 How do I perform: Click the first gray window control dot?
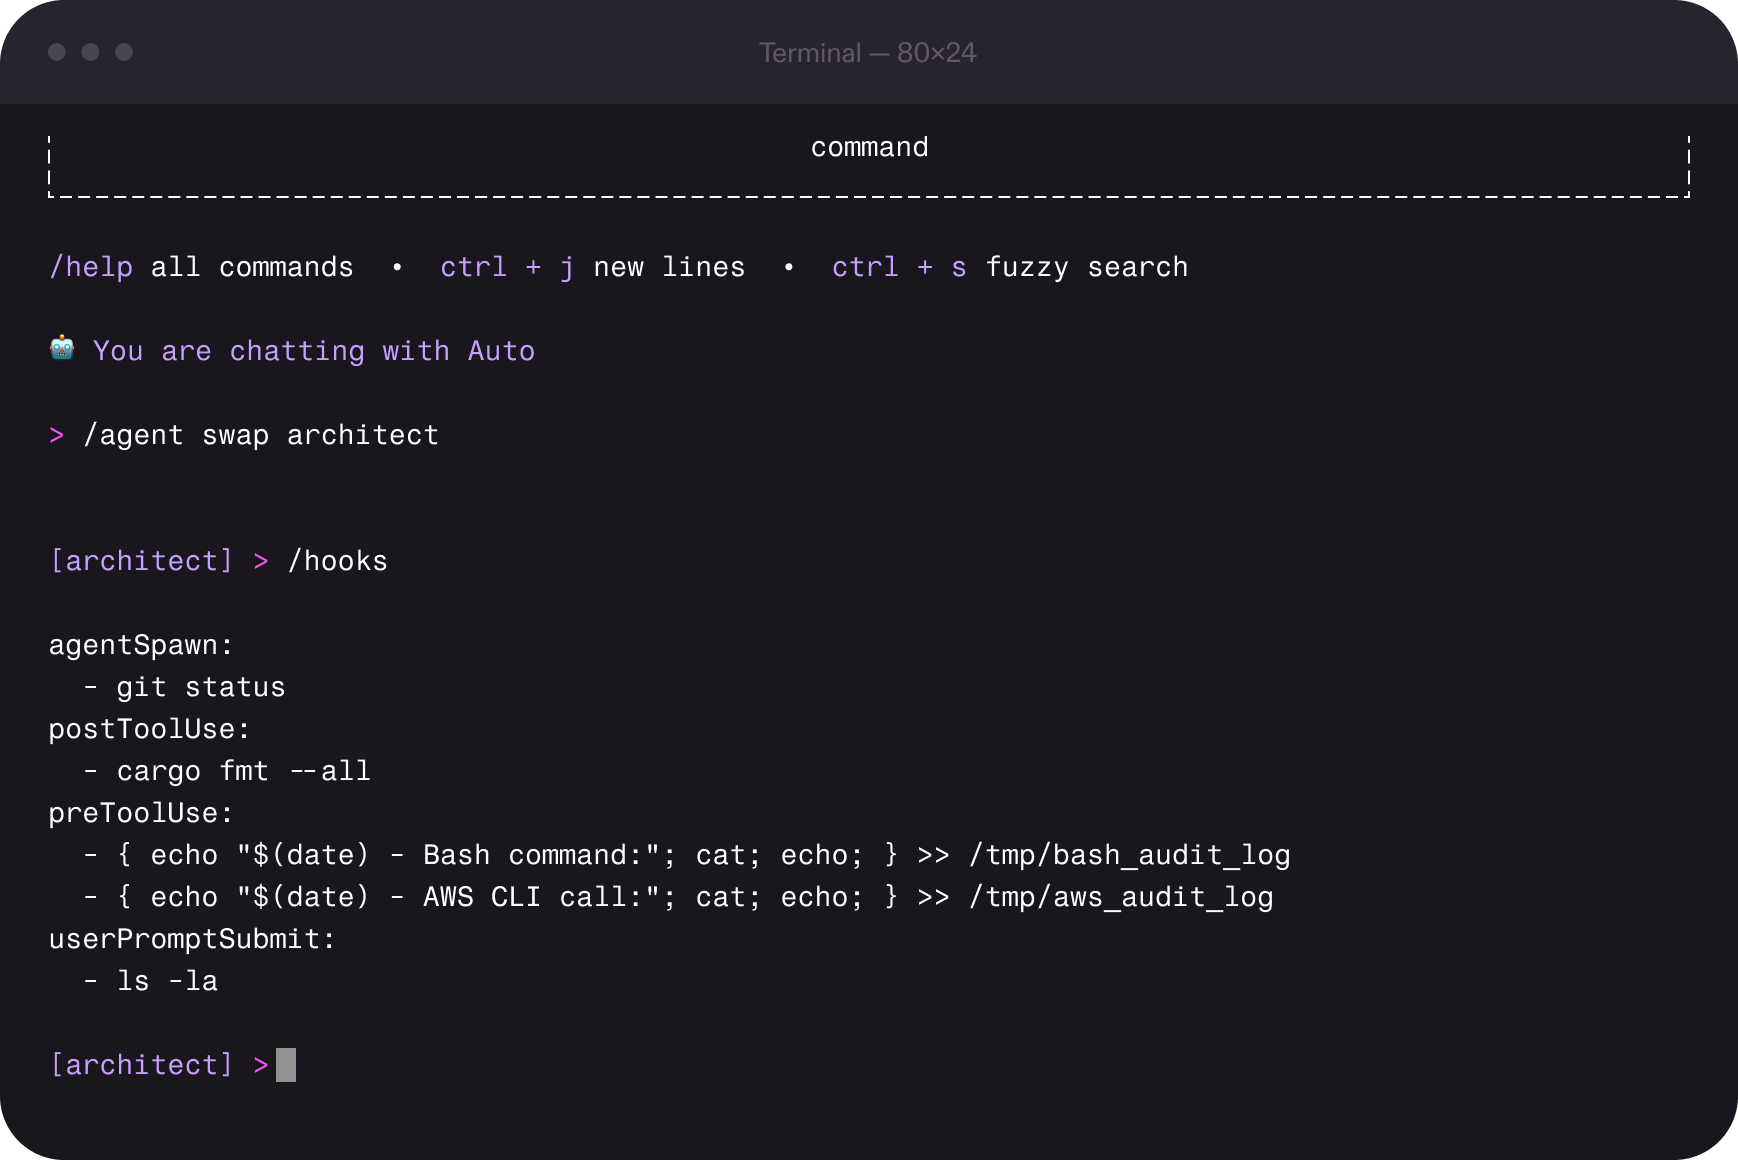pos(57,52)
